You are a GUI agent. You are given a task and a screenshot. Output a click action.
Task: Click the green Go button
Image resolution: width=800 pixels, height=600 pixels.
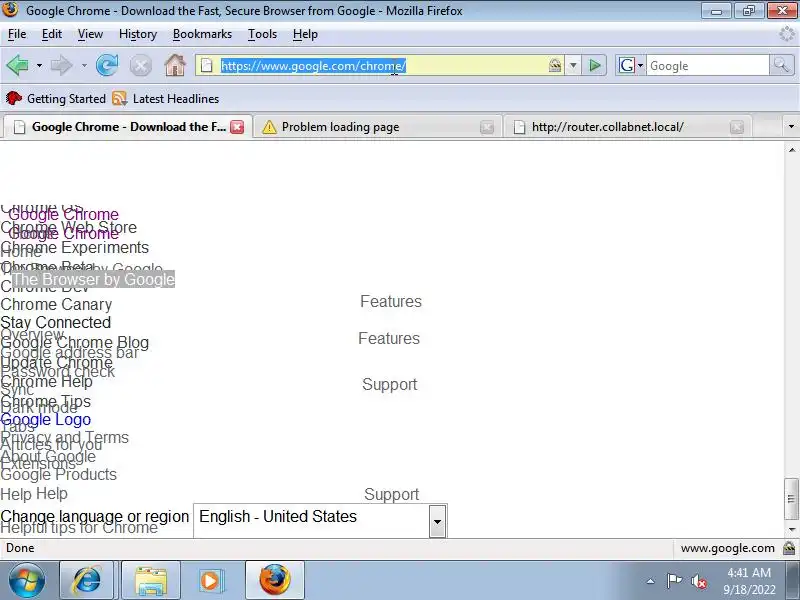pyautogui.click(x=594, y=65)
